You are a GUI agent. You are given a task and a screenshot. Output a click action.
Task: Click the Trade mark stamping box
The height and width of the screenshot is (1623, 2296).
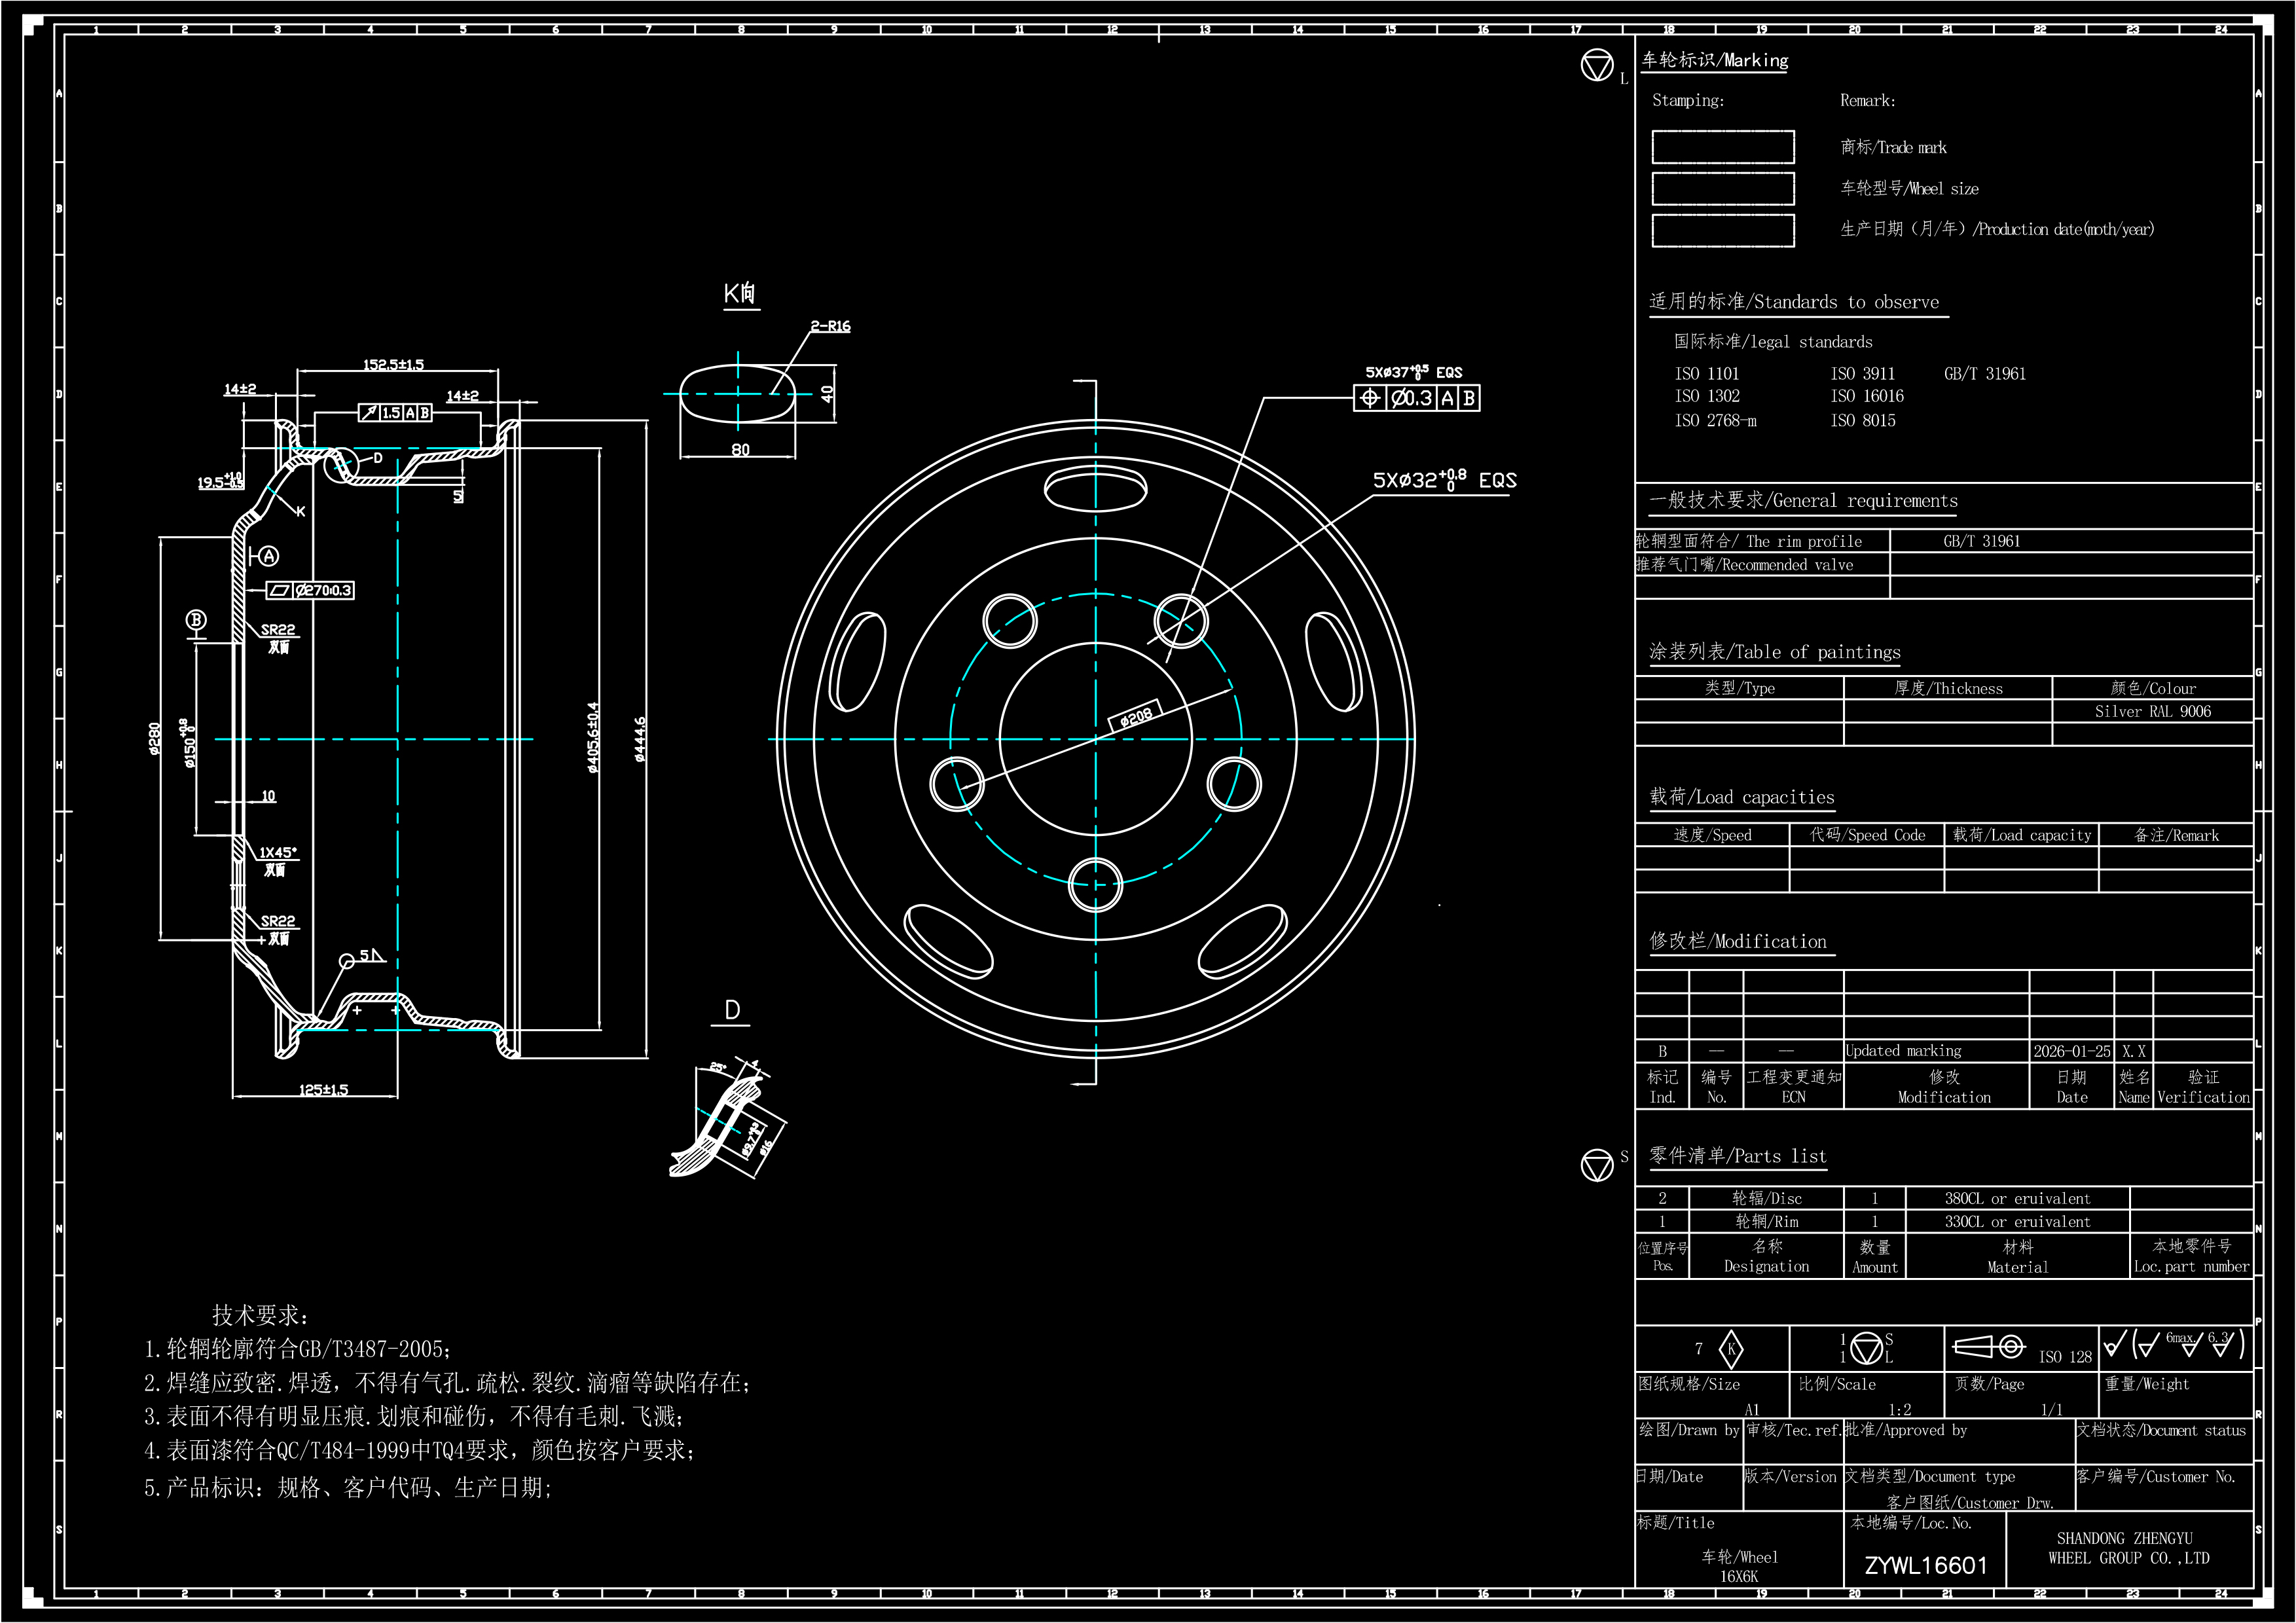click(x=1722, y=147)
